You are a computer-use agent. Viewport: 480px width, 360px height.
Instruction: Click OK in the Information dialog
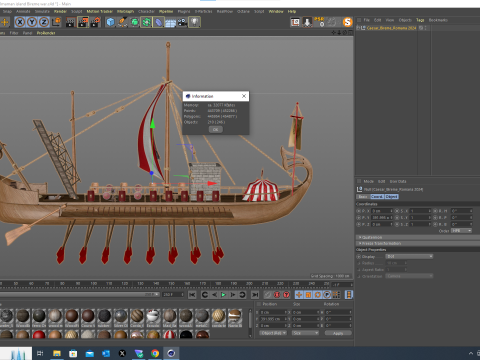(x=215, y=129)
